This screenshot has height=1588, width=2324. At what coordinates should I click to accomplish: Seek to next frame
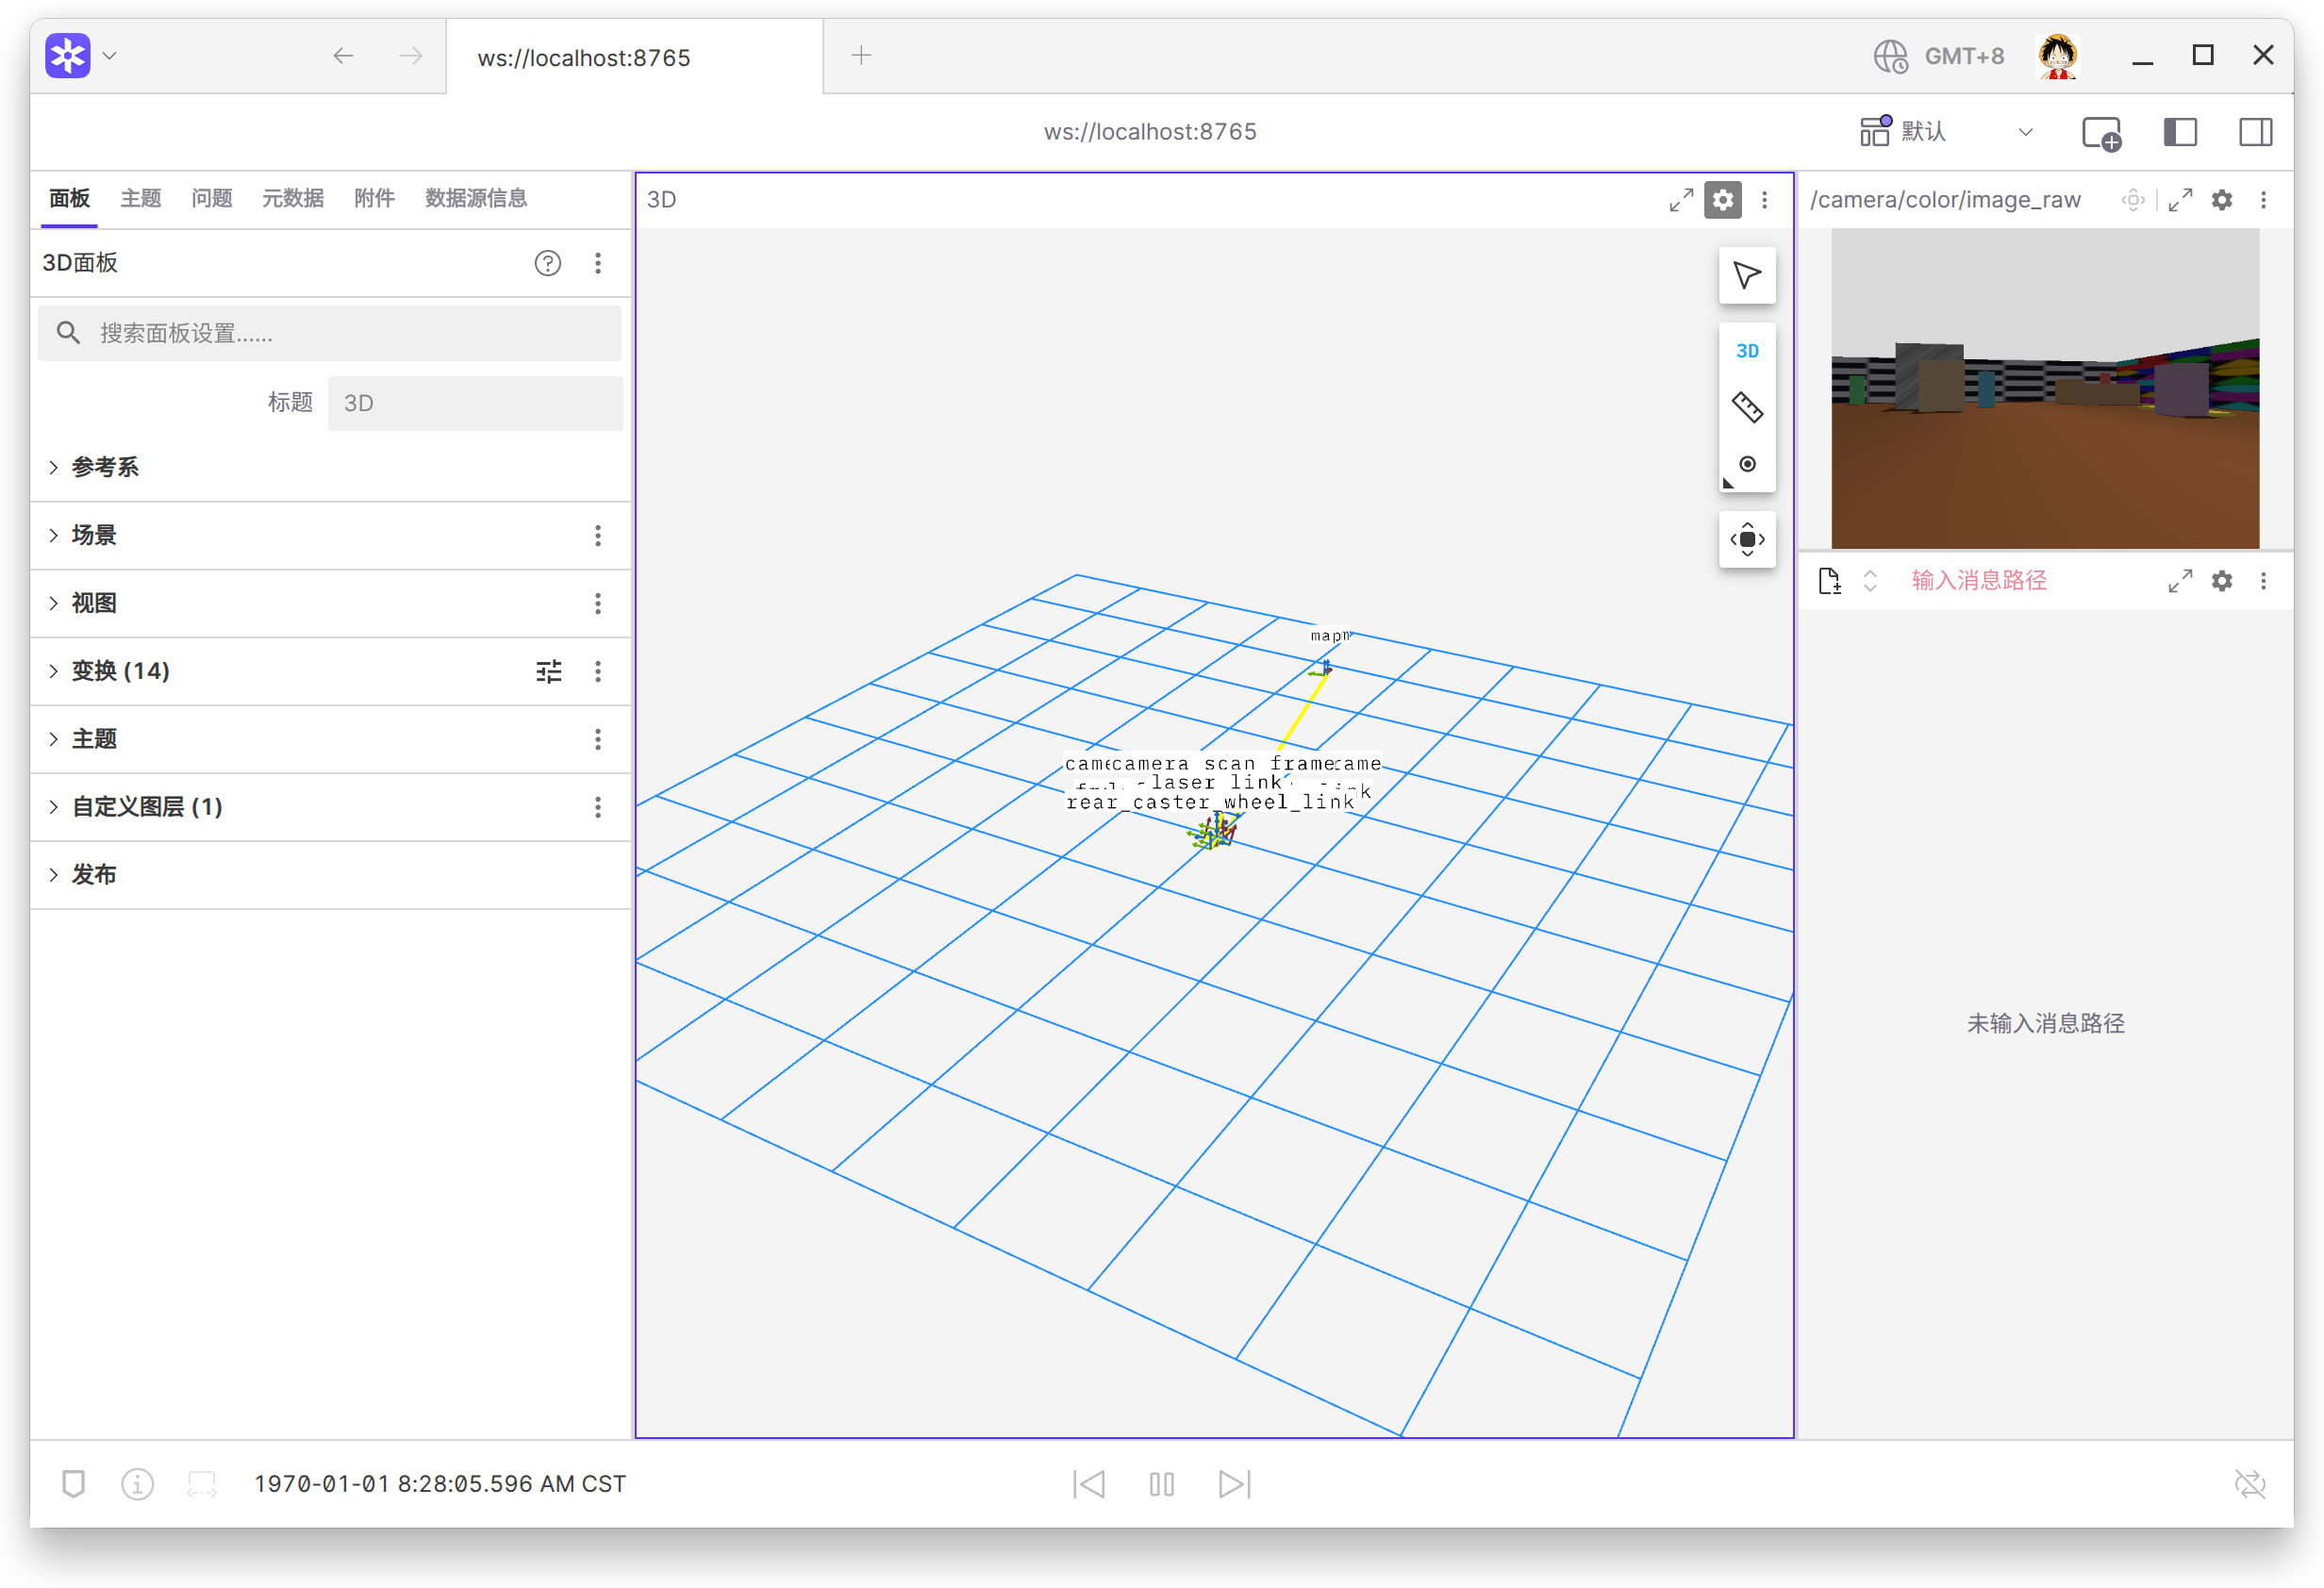1234,1483
